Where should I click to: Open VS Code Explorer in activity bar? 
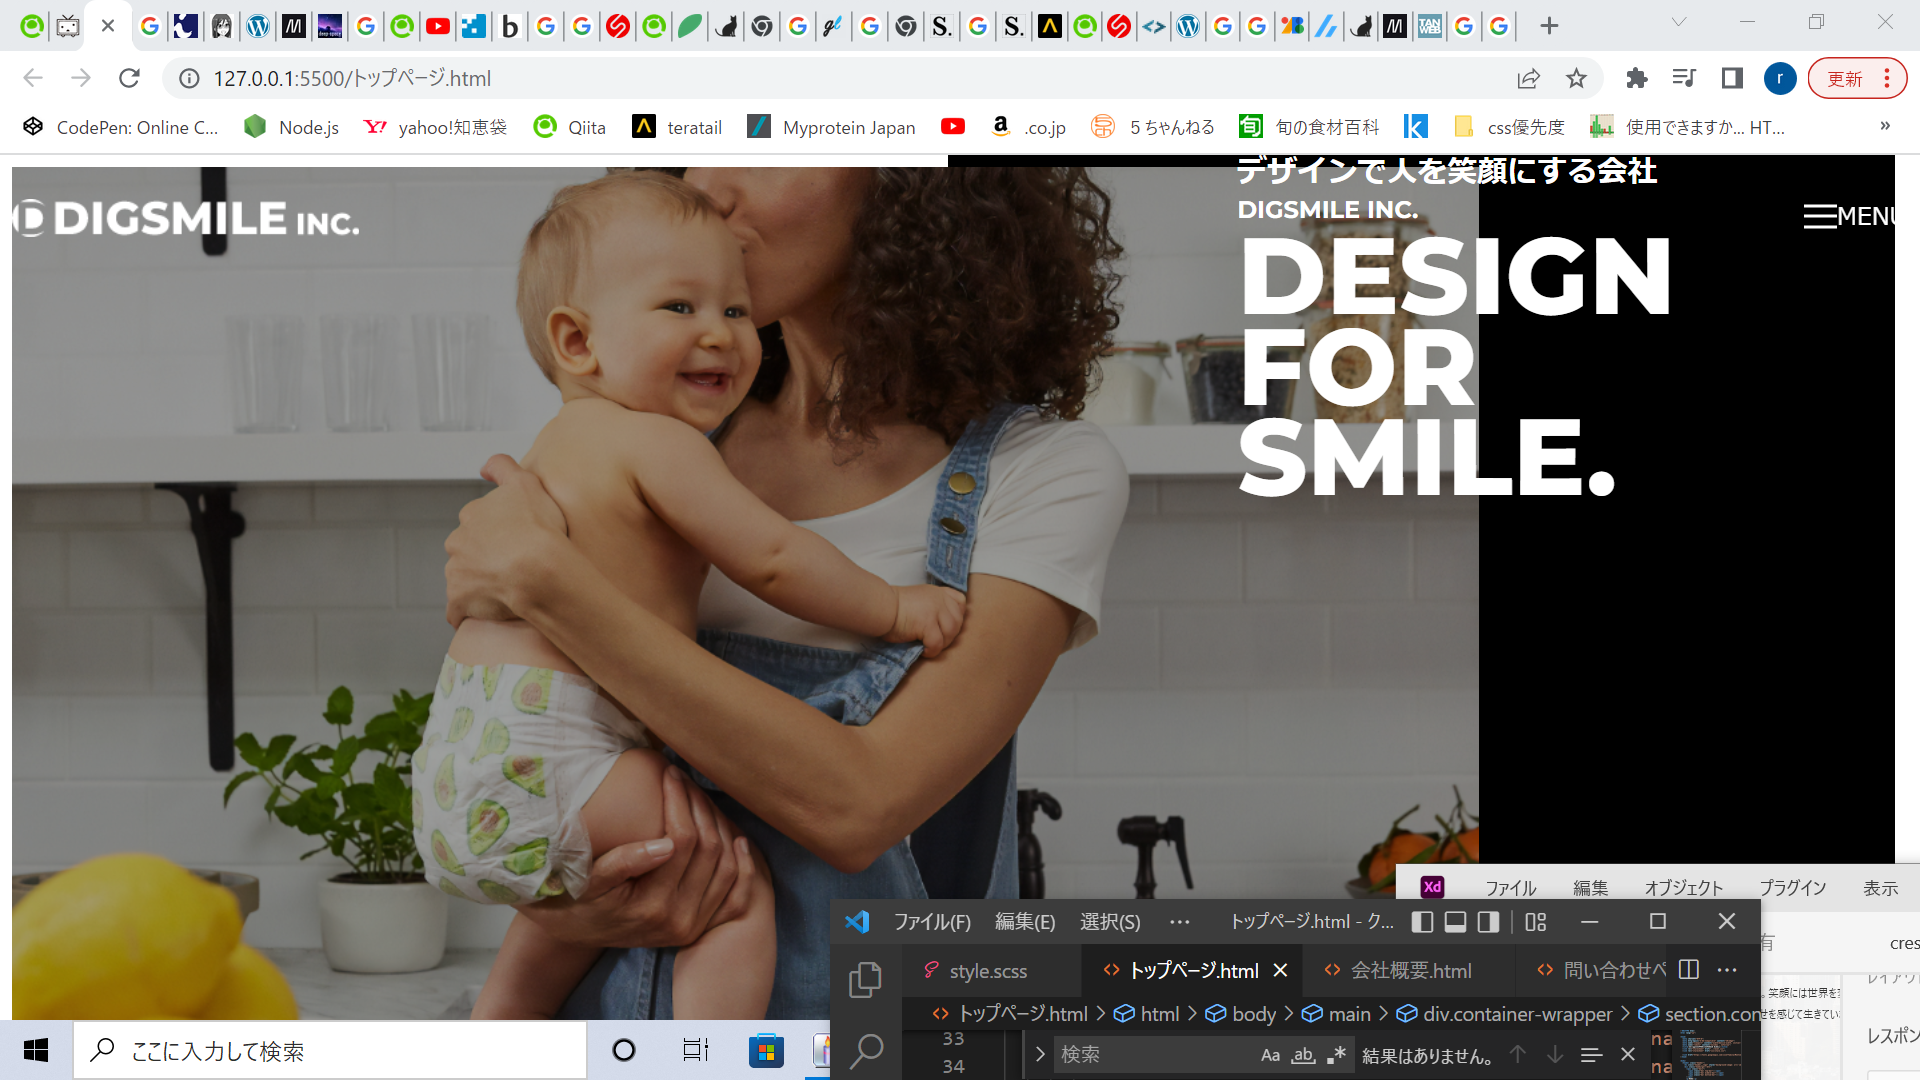(866, 979)
